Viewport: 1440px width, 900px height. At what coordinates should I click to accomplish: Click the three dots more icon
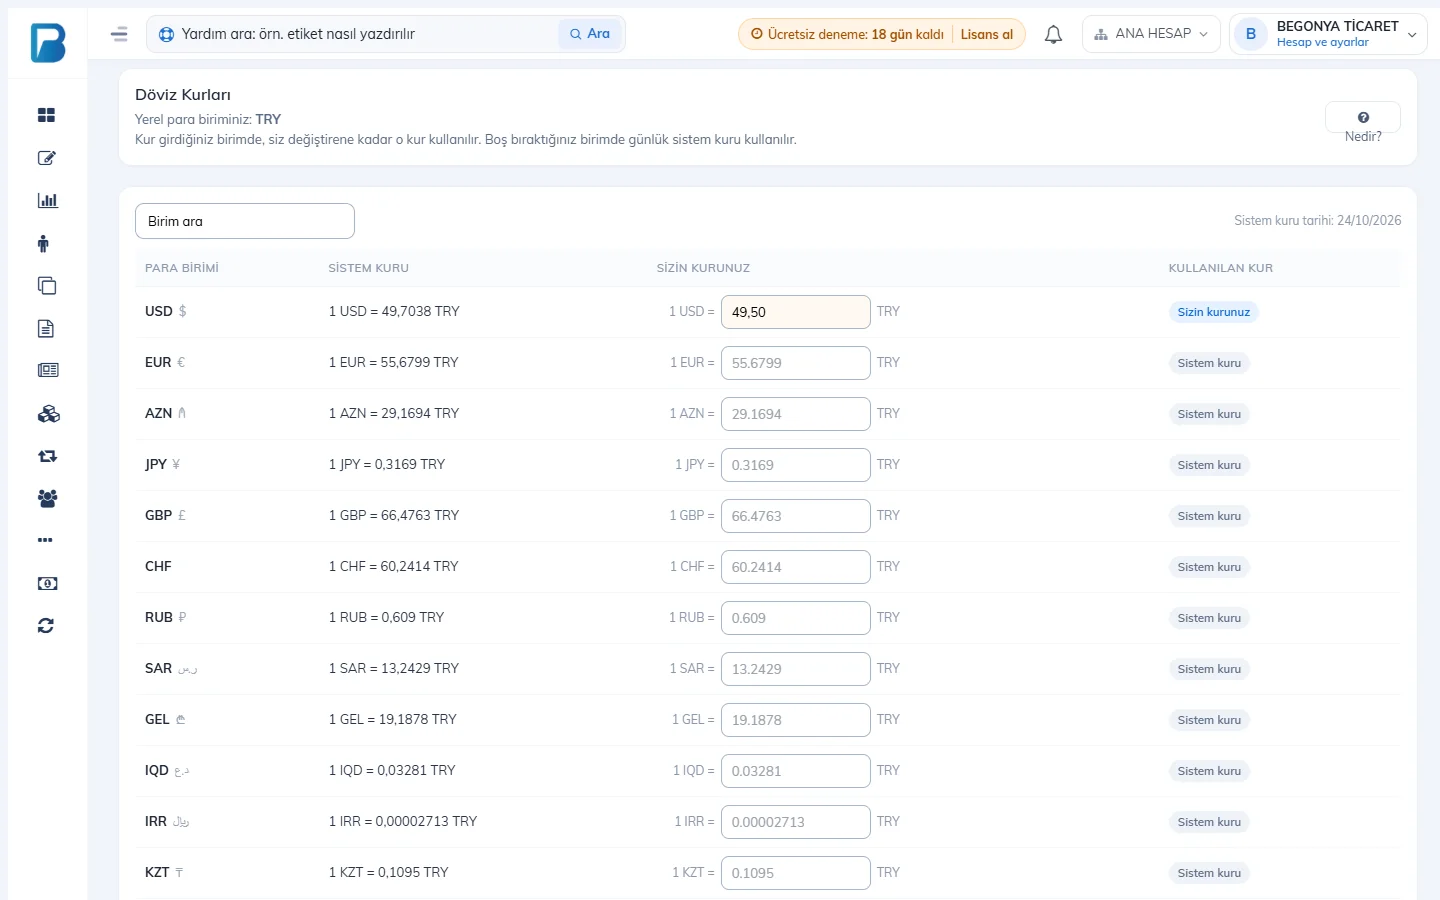pyautogui.click(x=45, y=540)
